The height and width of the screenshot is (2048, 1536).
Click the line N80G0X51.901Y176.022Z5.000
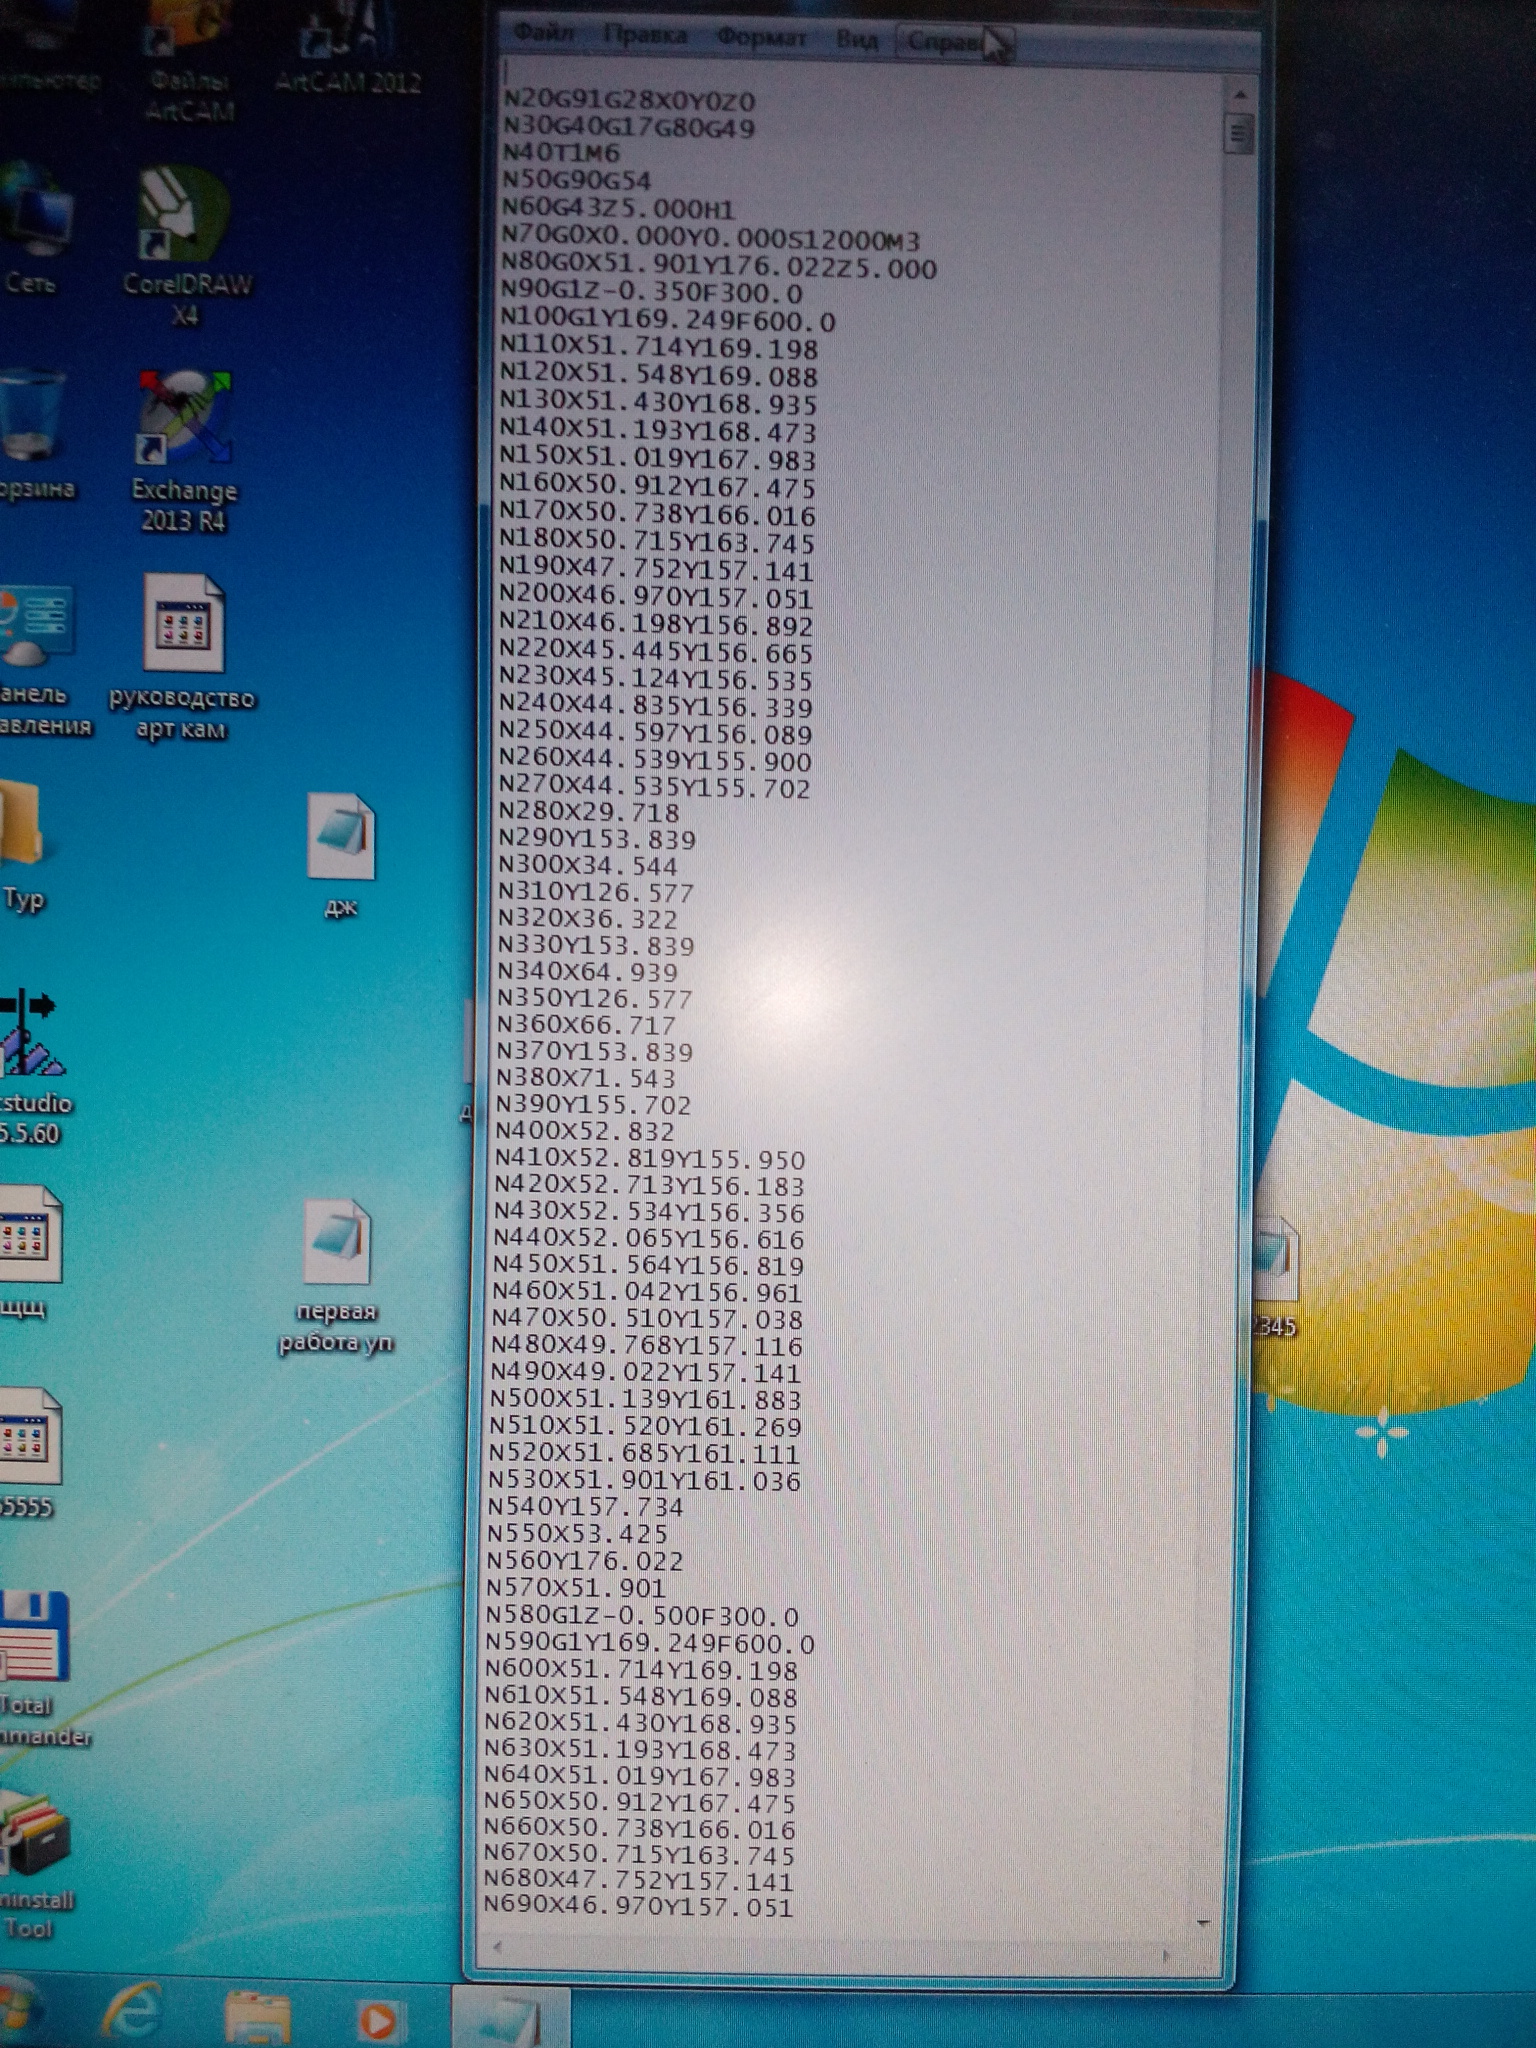pyautogui.click(x=719, y=267)
